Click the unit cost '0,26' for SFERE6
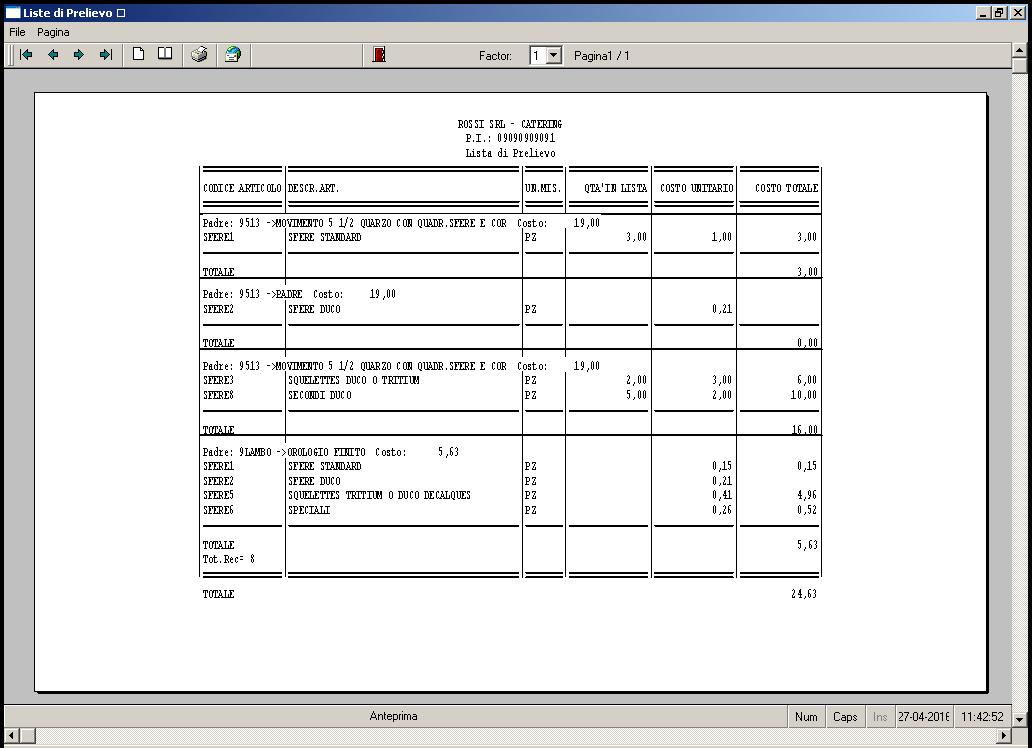 (x=722, y=510)
